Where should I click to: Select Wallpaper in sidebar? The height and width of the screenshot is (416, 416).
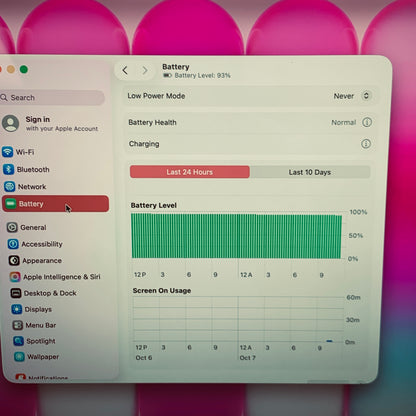click(x=43, y=357)
